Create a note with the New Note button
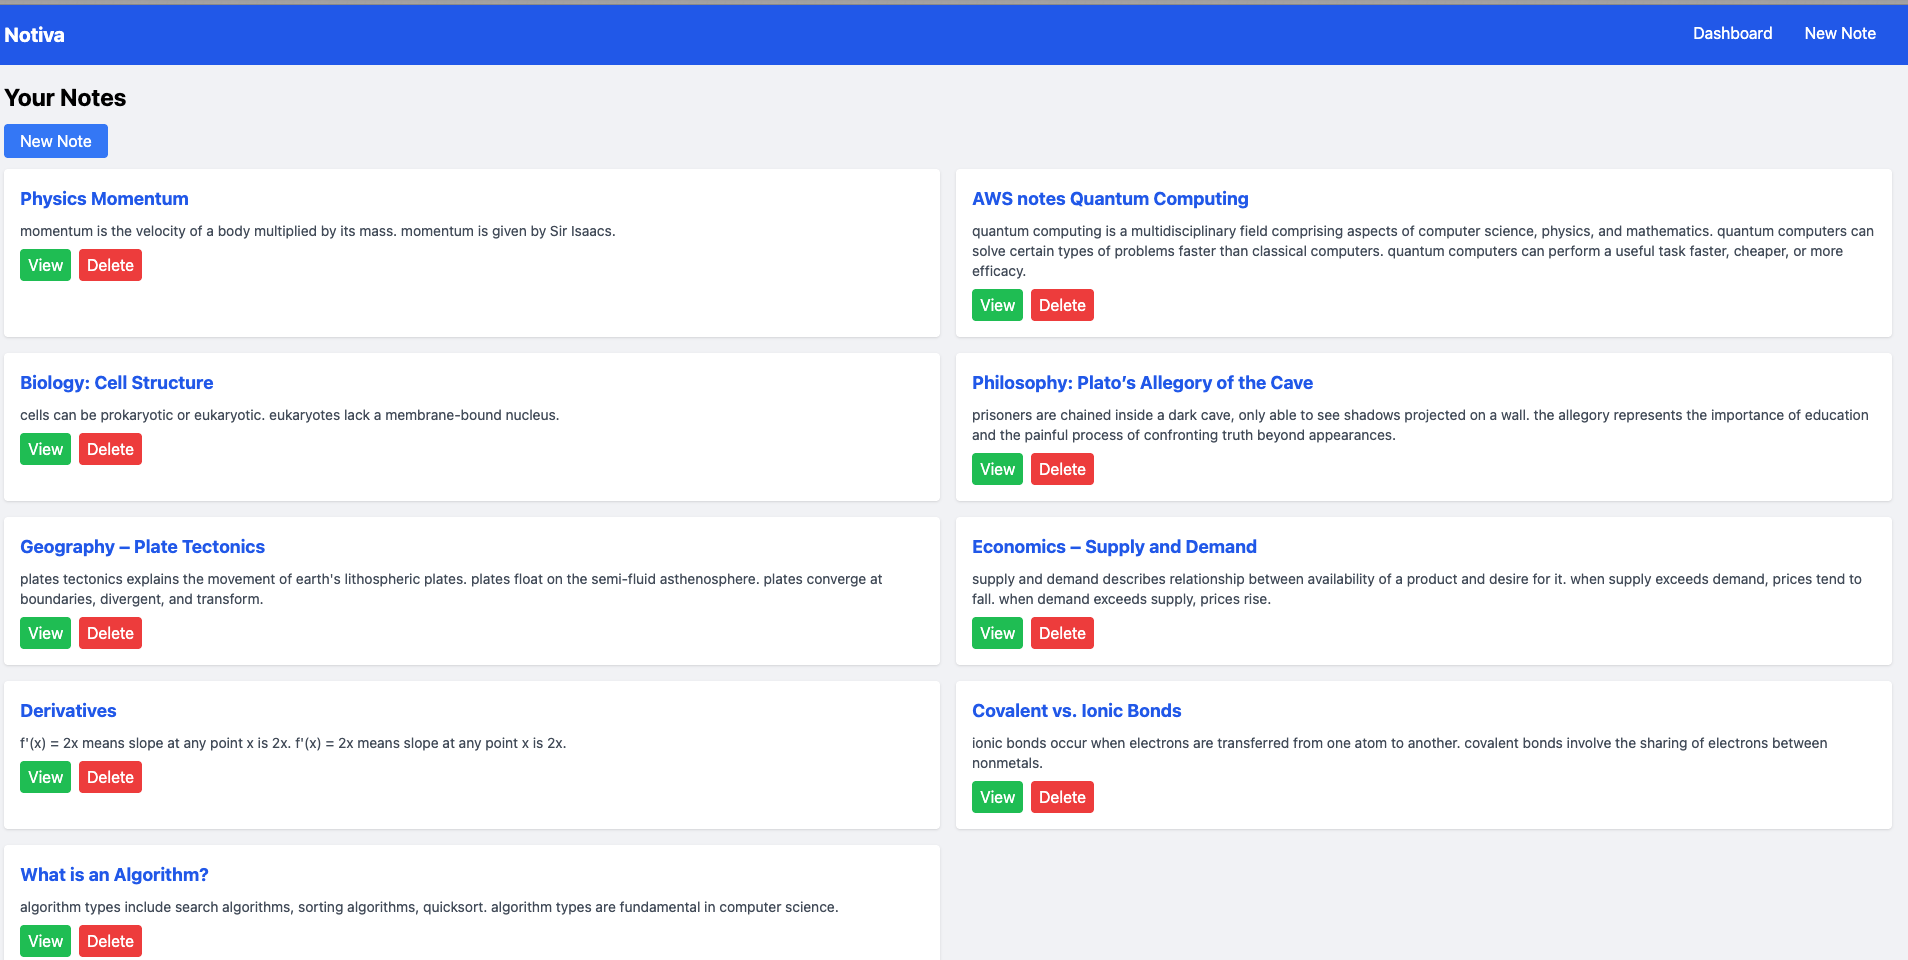This screenshot has width=1908, height=960. point(55,141)
